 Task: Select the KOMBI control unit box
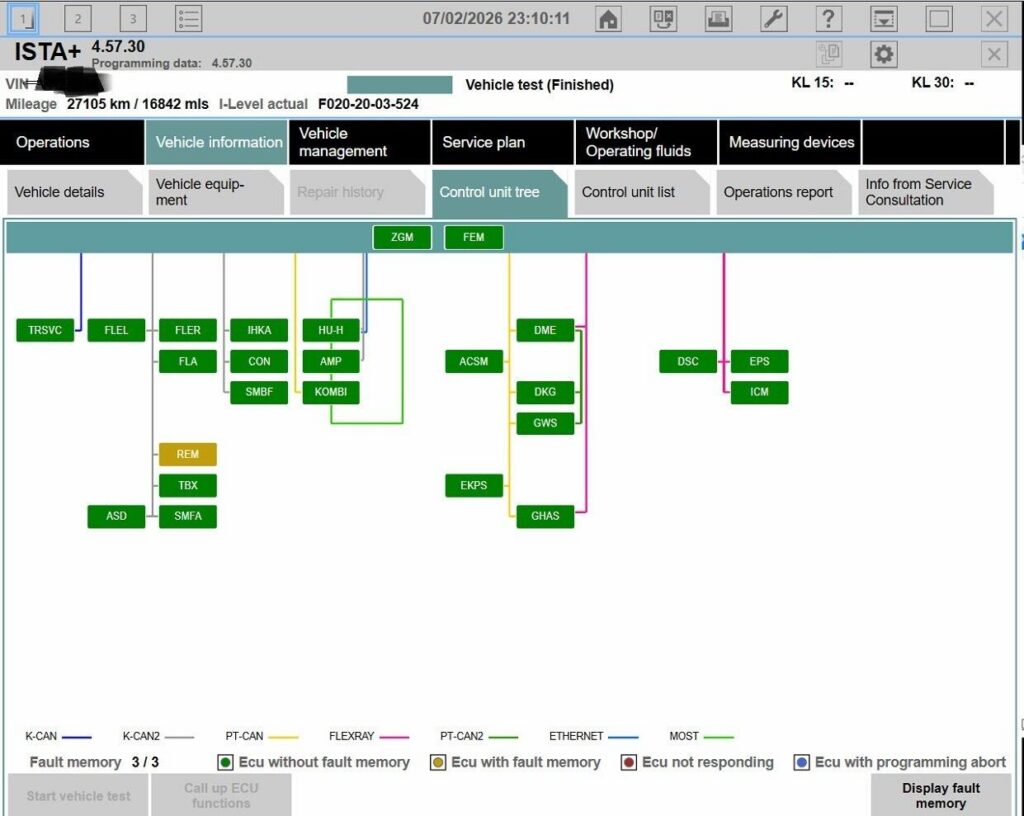(330, 392)
